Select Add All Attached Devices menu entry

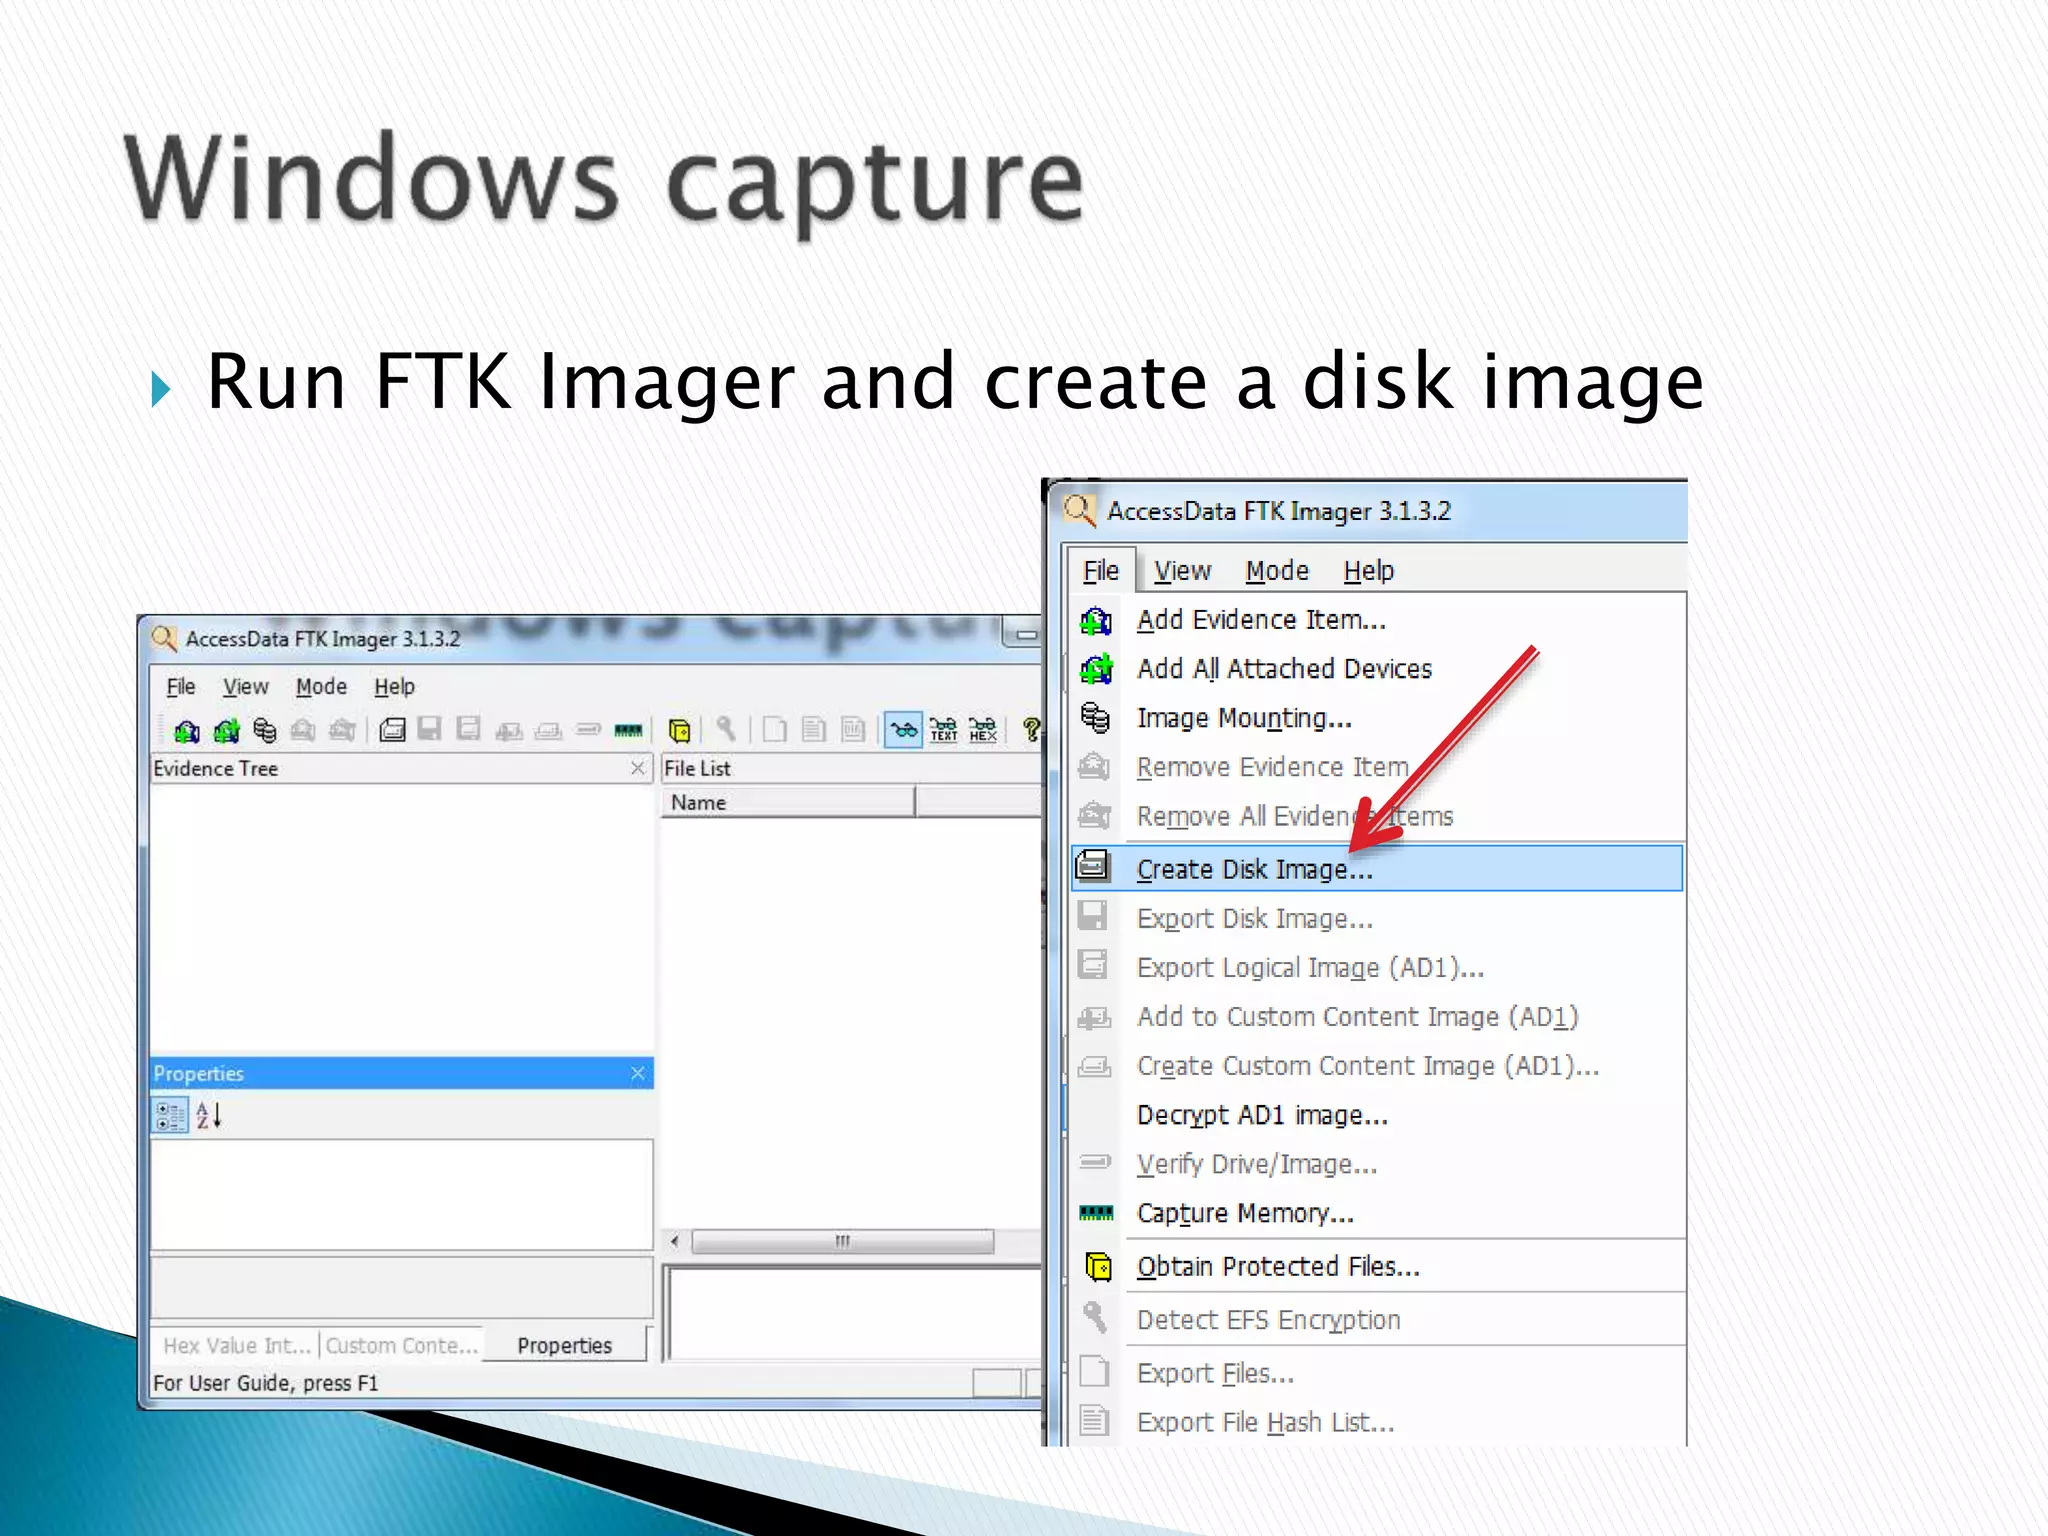[1378, 669]
